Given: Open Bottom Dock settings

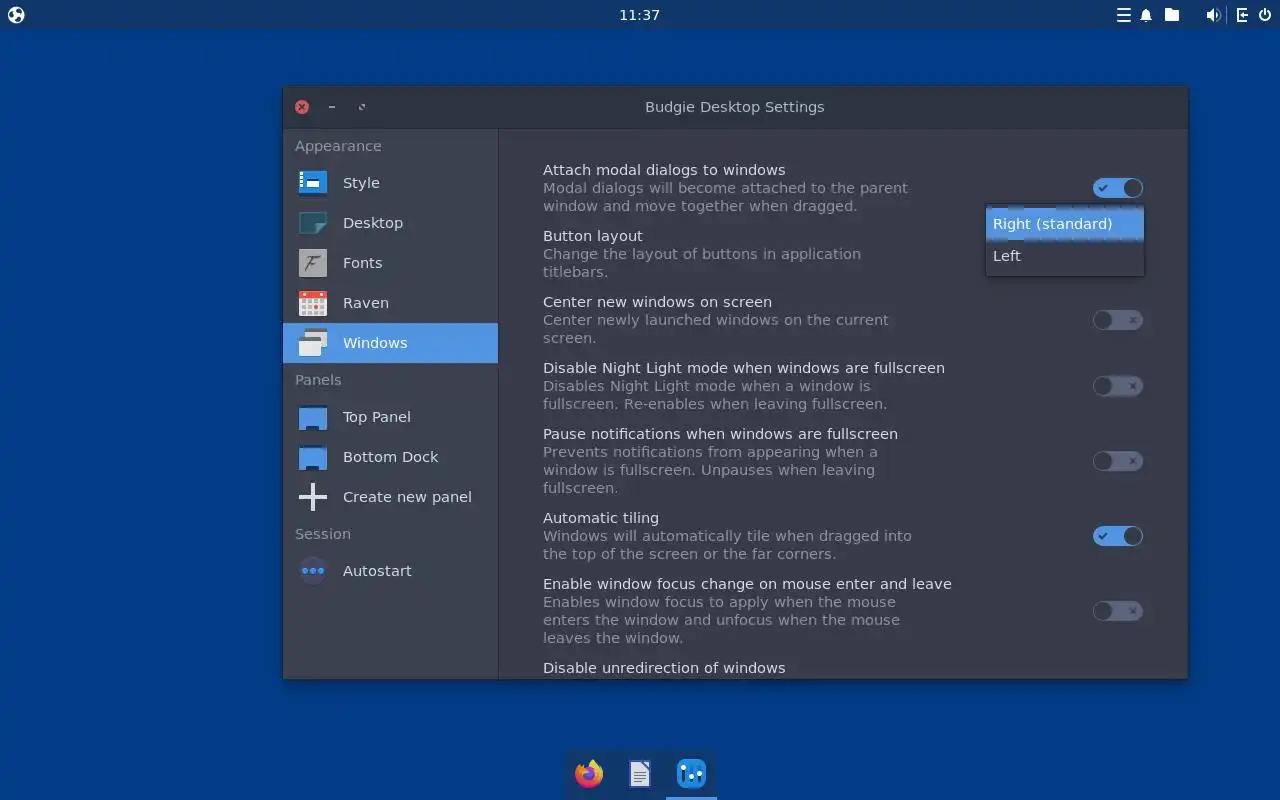Looking at the screenshot, I should click(390, 457).
